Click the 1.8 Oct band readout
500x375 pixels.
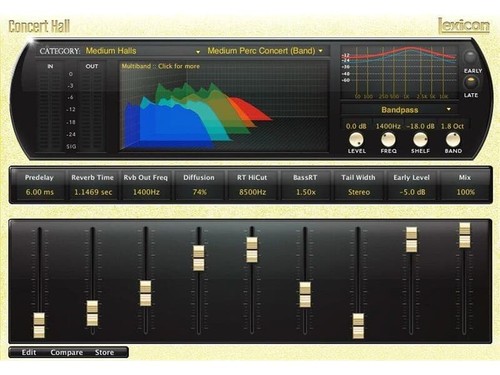[x=452, y=126]
